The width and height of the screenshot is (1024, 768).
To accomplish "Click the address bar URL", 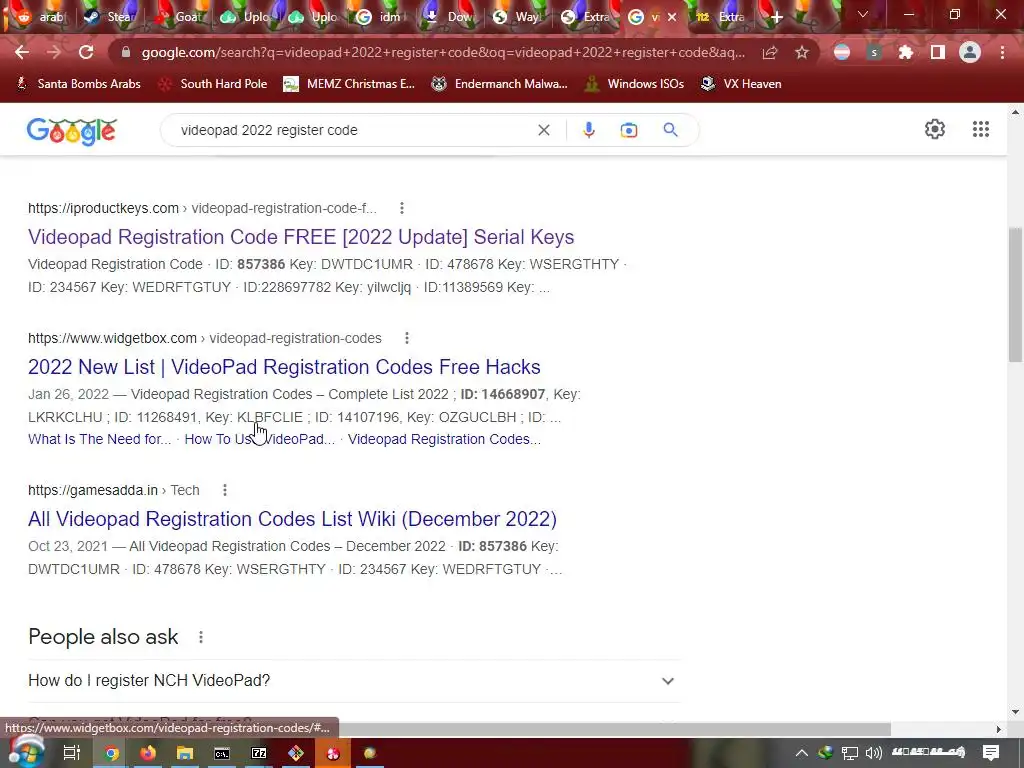I will (443, 52).
